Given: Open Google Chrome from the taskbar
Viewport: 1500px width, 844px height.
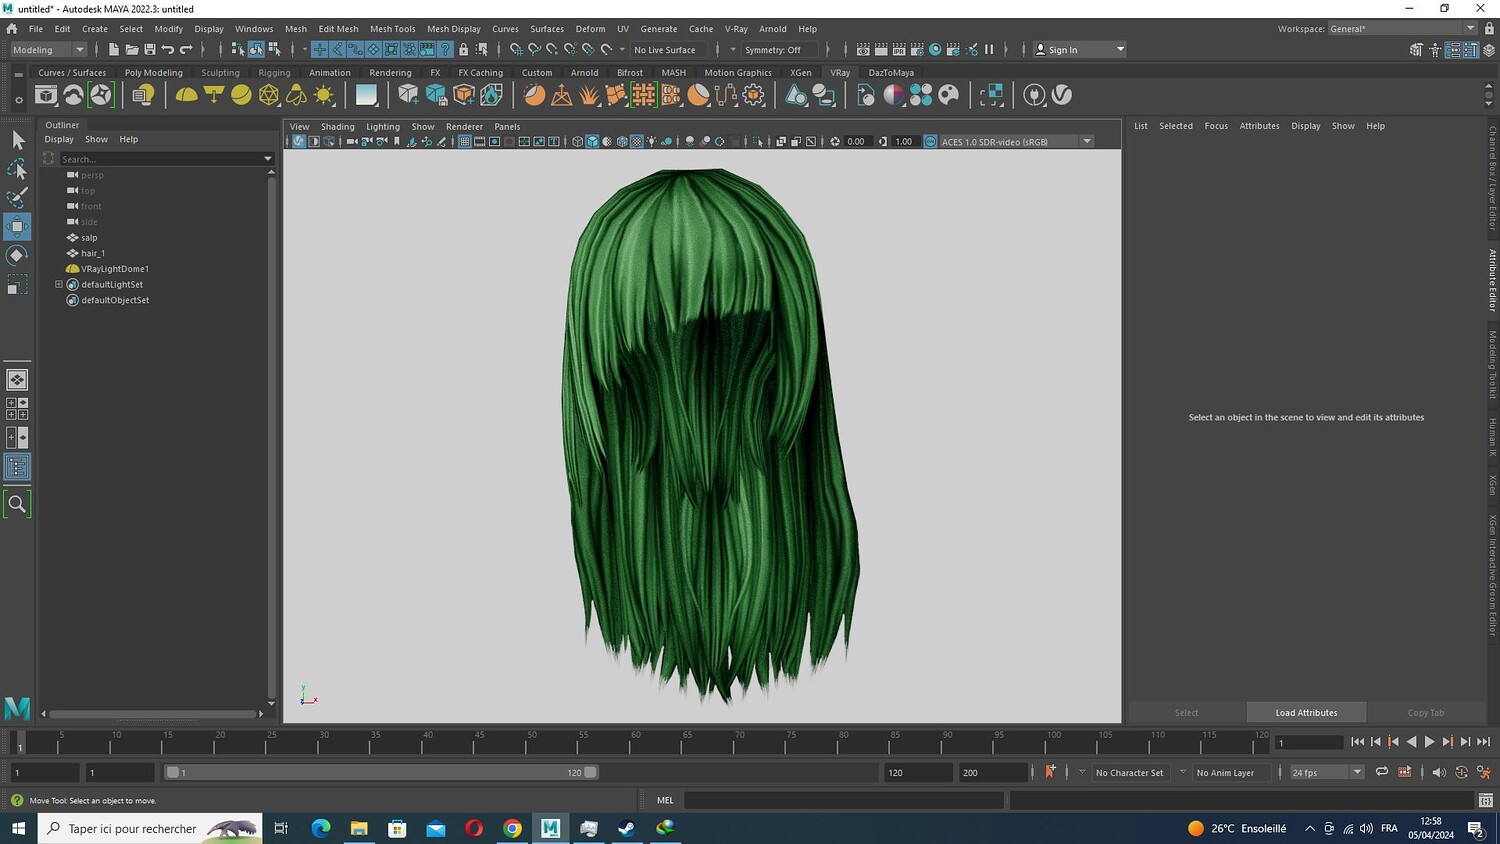Looking at the screenshot, I should pyautogui.click(x=512, y=828).
